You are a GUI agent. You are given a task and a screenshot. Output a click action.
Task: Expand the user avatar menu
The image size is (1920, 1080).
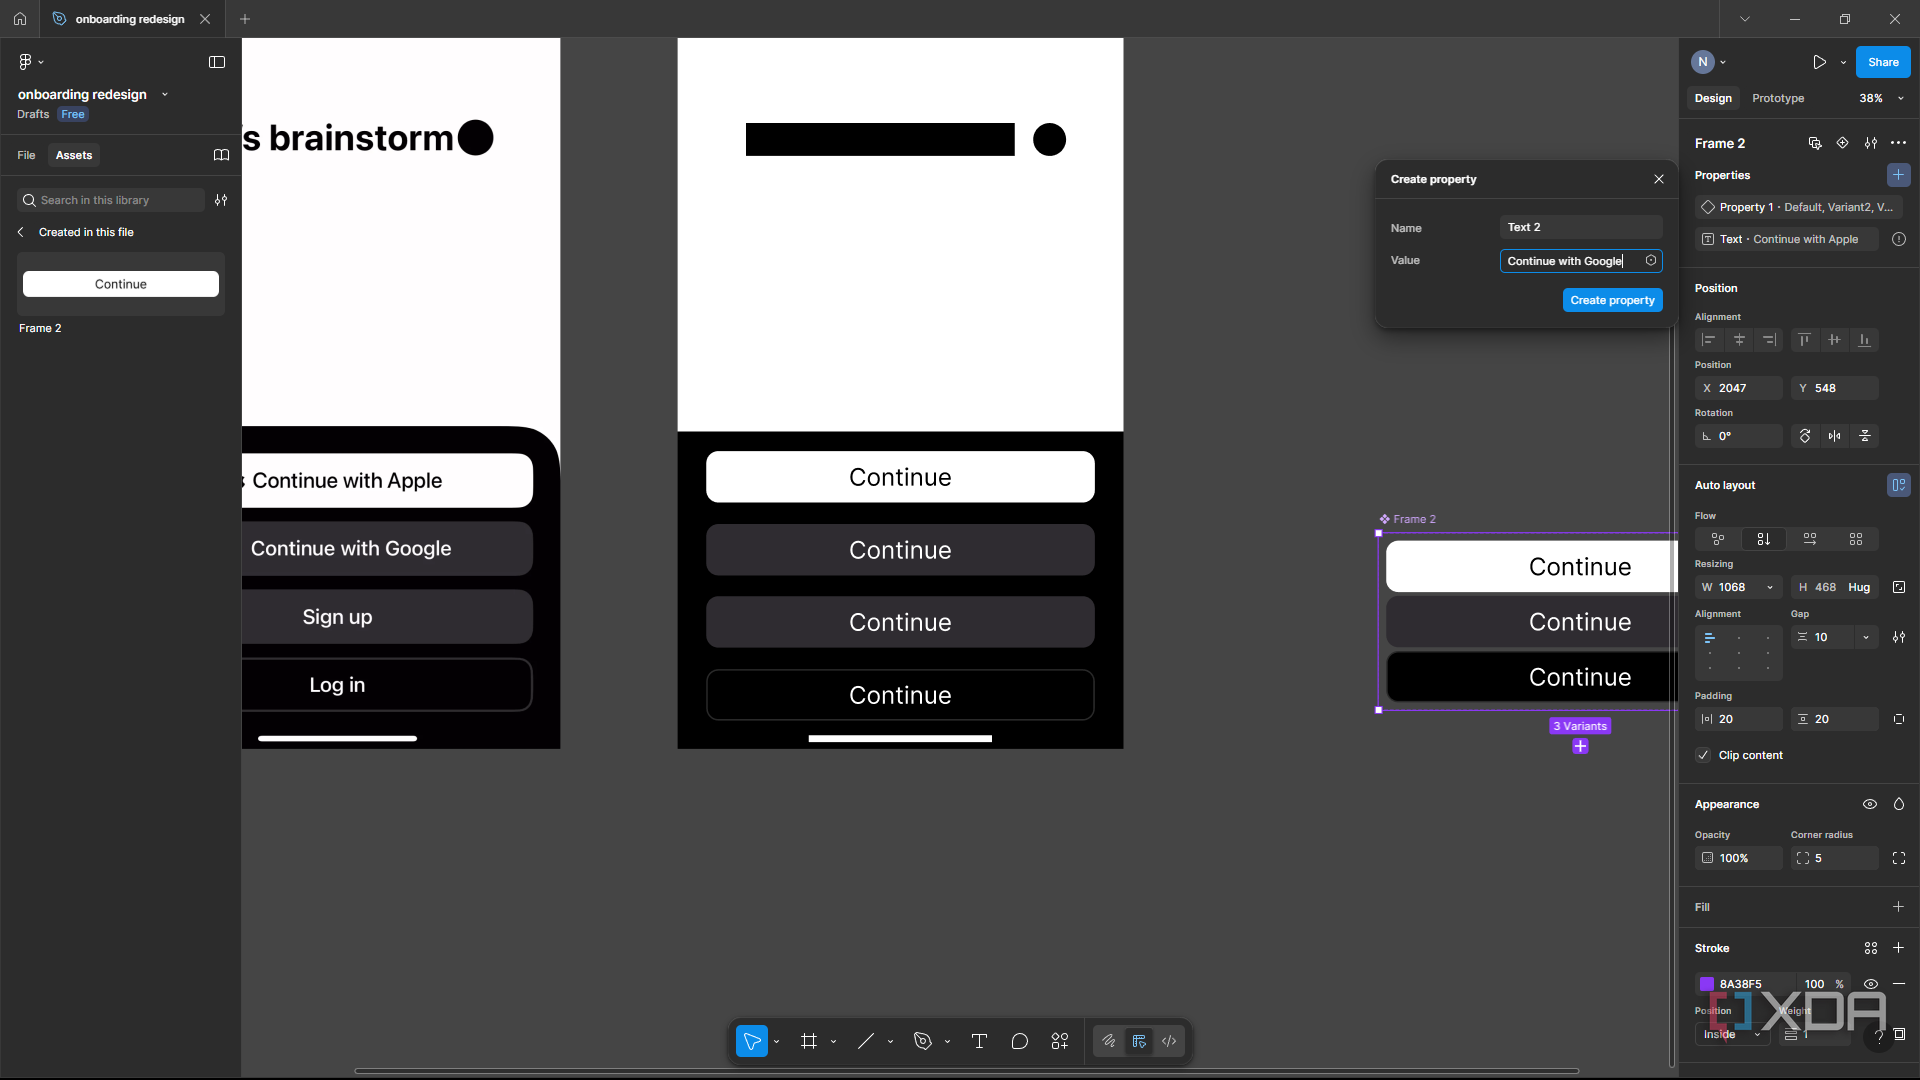tap(1723, 62)
